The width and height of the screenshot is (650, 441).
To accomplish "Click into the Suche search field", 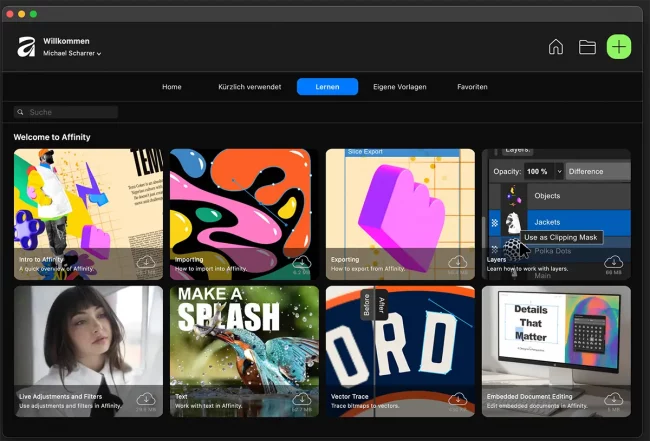I will coord(66,112).
